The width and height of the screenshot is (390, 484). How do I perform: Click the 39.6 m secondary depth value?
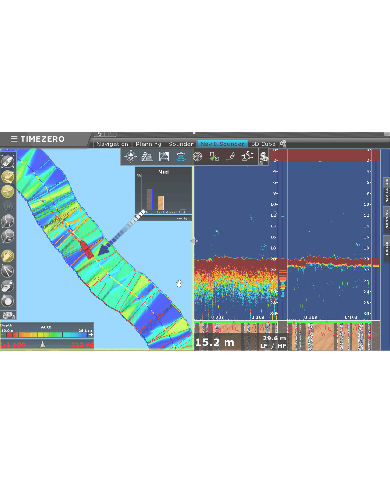[x=274, y=338]
